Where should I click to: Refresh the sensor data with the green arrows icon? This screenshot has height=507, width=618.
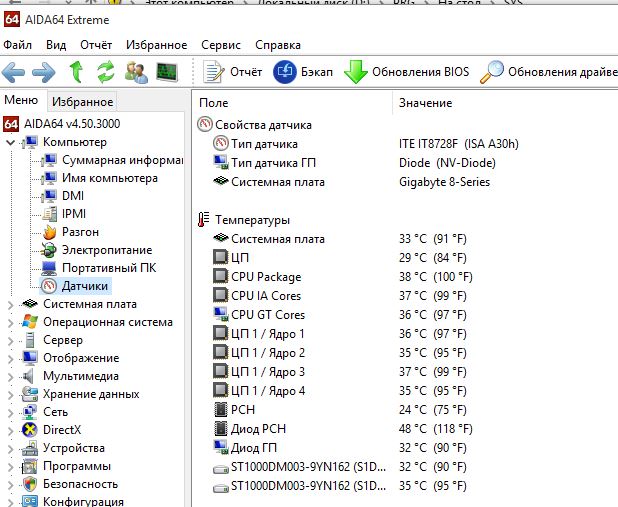coord(106,72)
